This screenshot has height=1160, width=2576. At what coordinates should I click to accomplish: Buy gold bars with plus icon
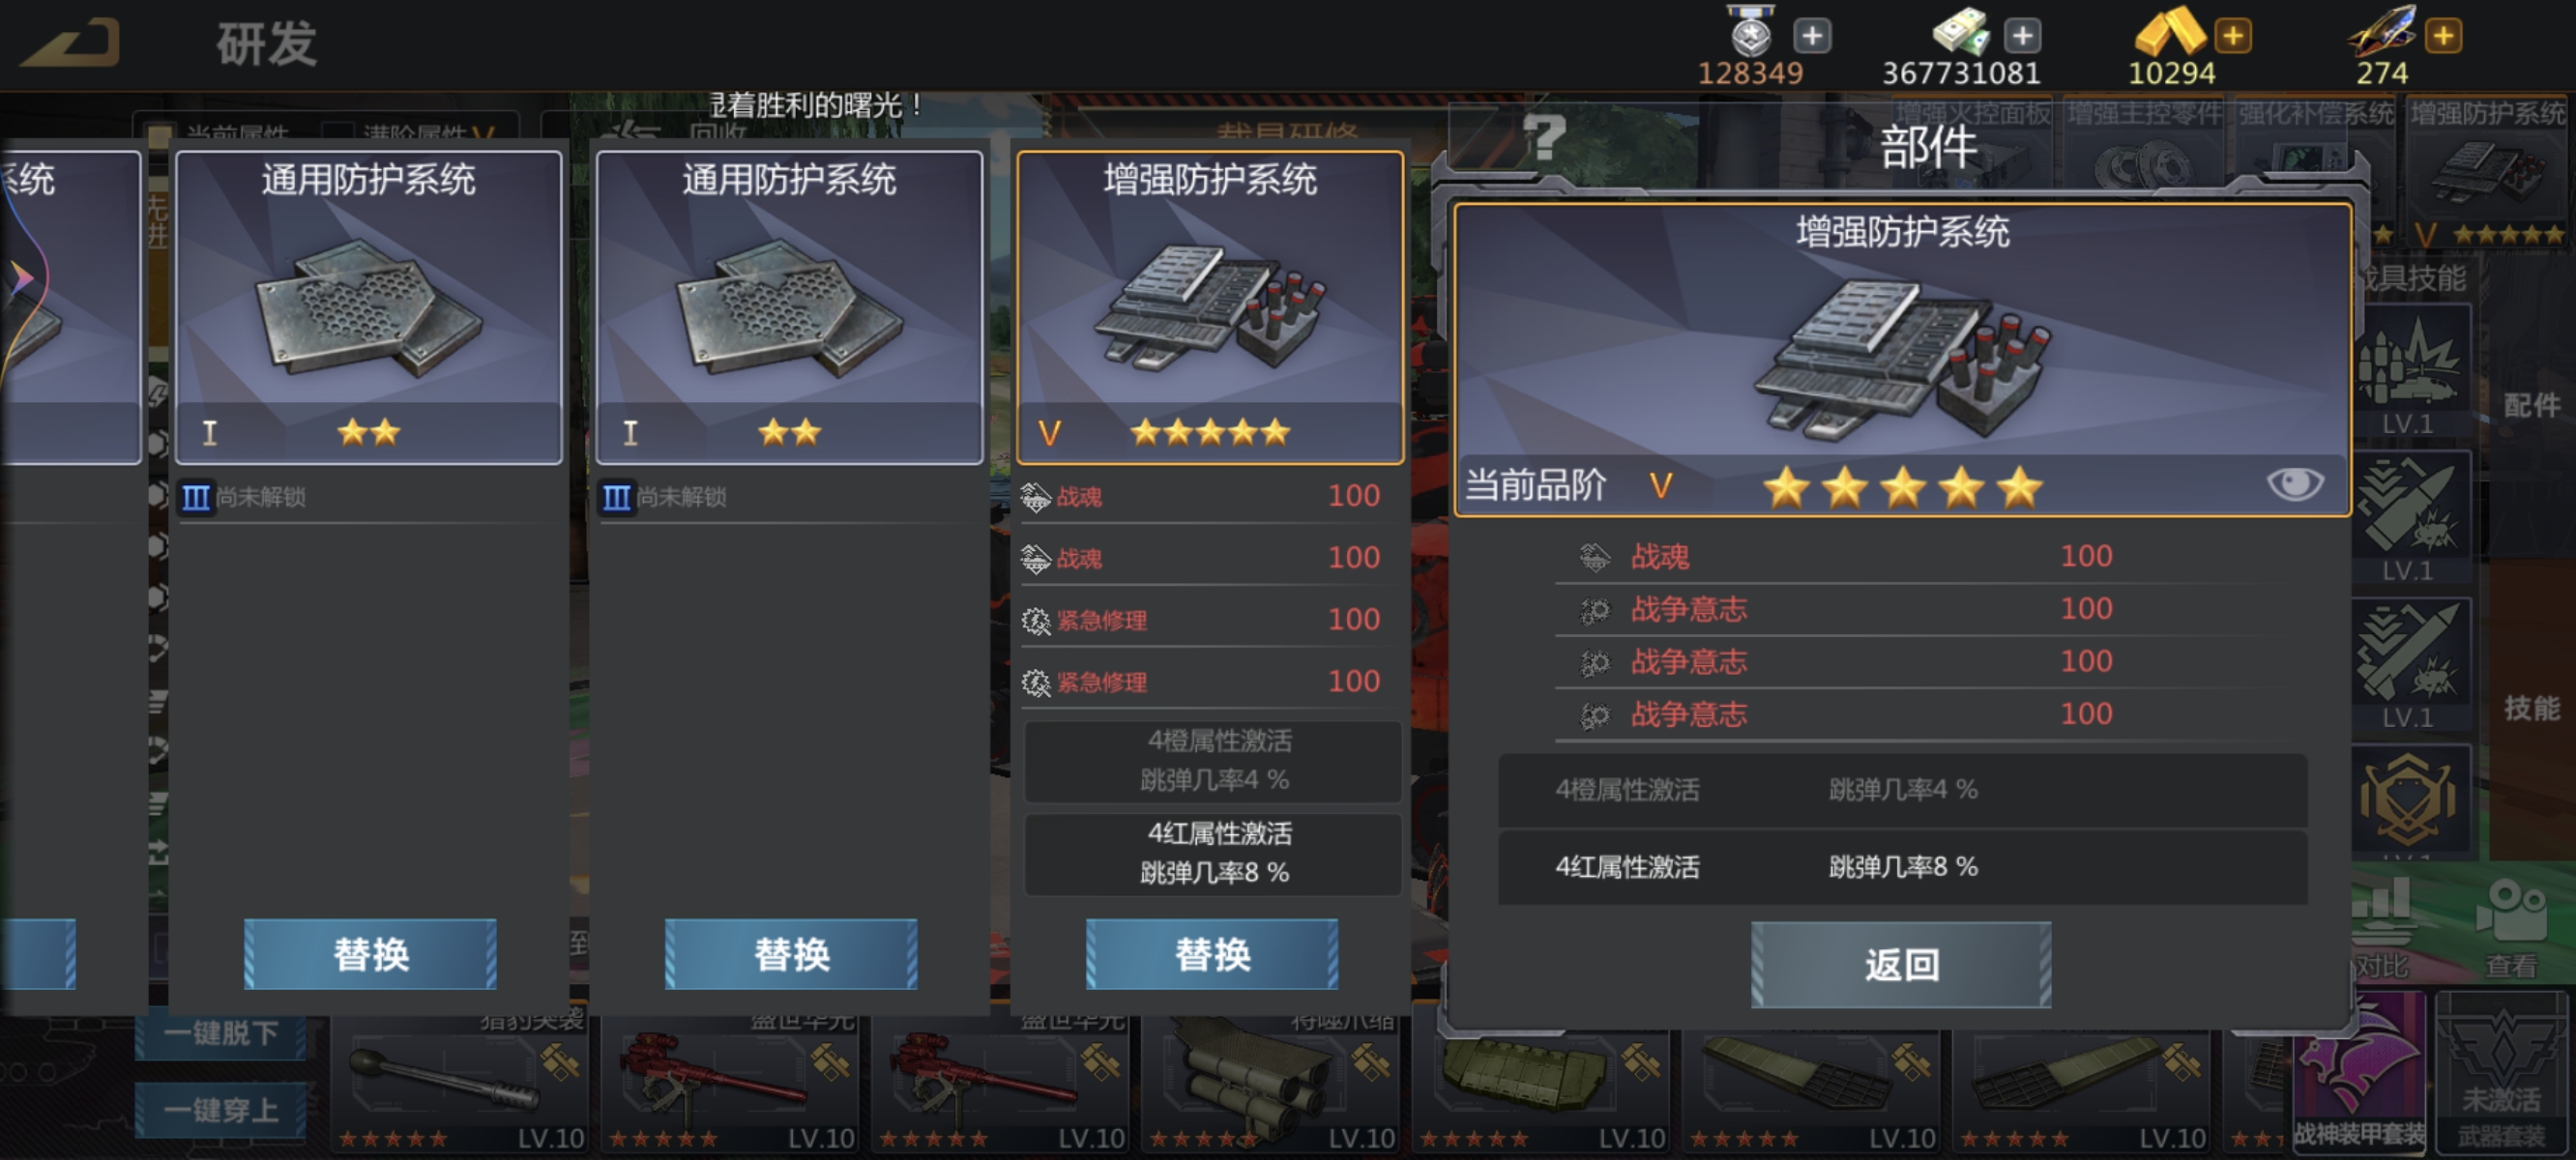click(x=2233, y=36)
